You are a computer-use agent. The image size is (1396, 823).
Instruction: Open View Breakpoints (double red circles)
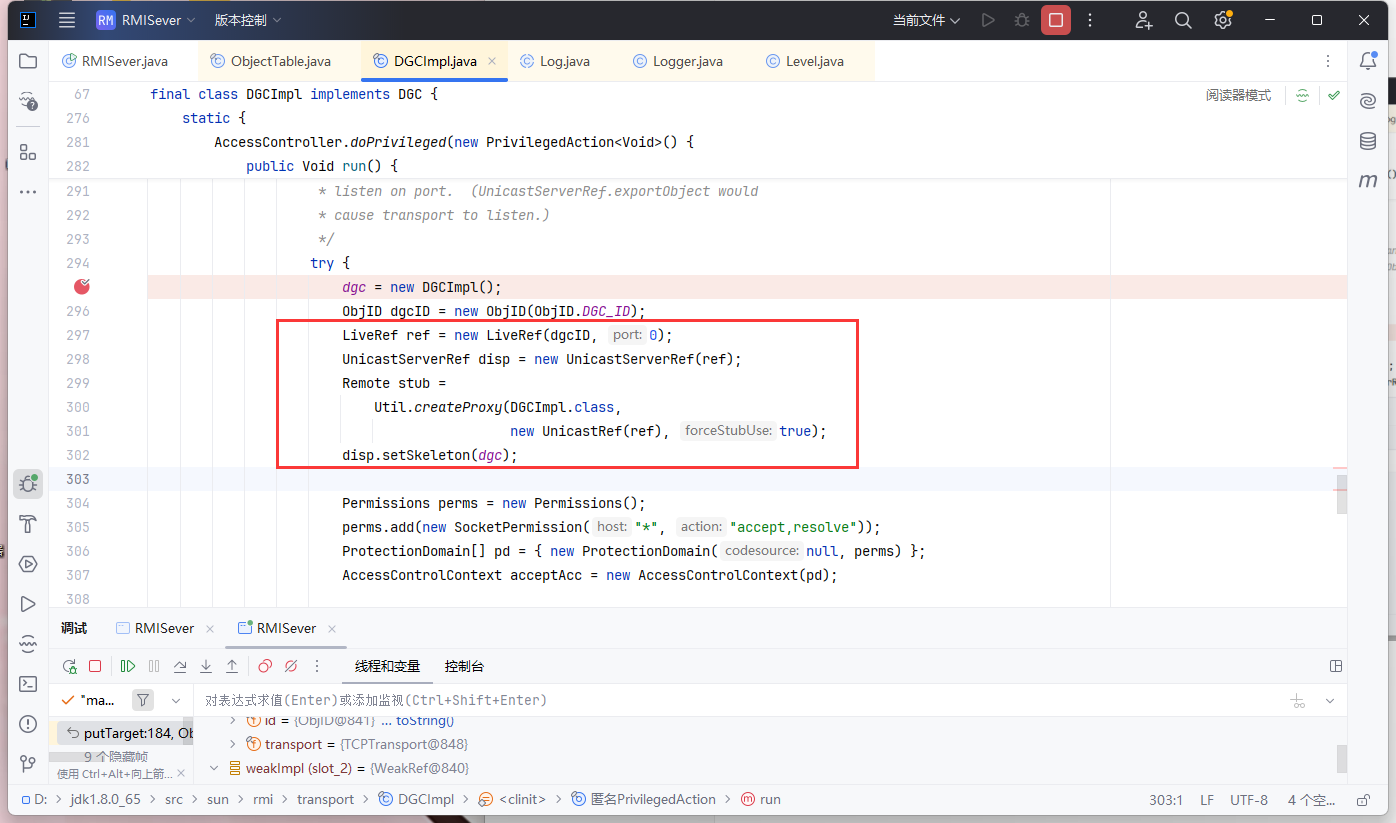[265, 666]
